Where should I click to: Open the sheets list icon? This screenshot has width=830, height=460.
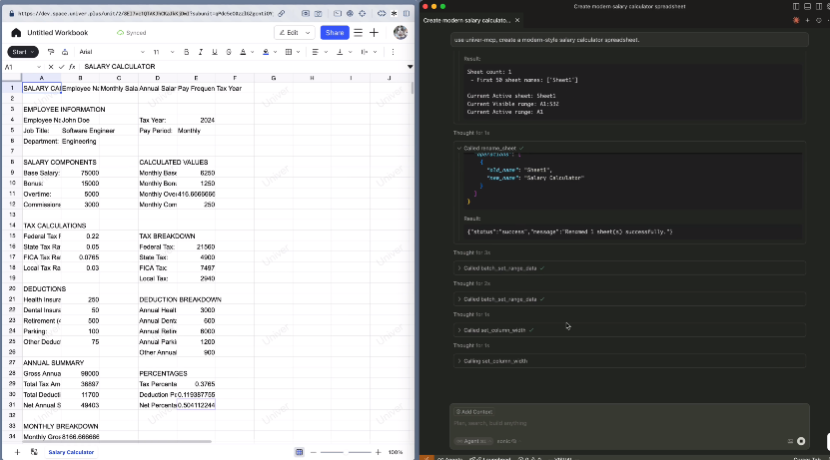[34, 452]
